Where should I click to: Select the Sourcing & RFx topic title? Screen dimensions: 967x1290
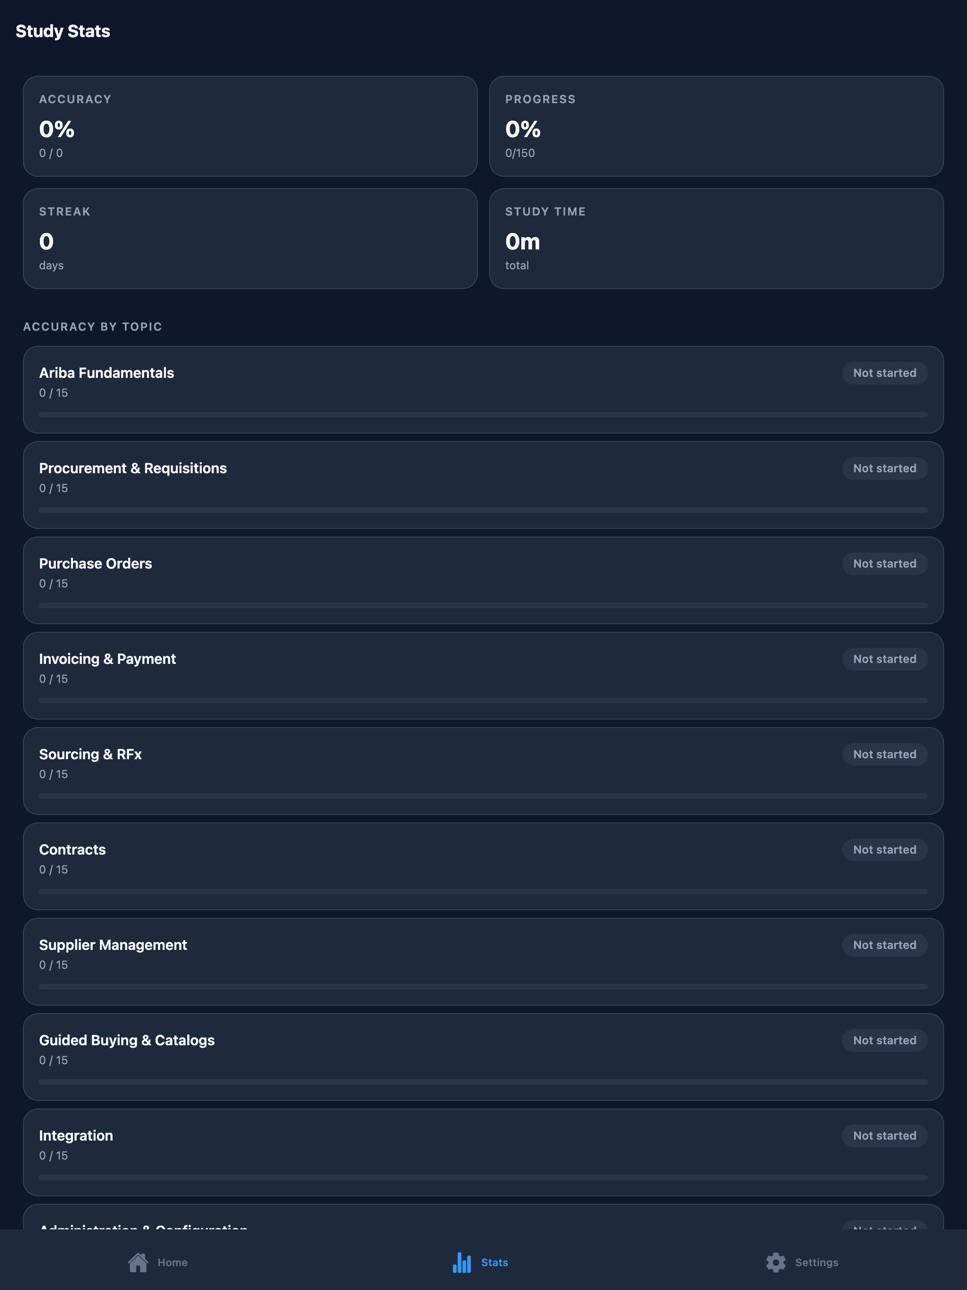click(90, 754)
